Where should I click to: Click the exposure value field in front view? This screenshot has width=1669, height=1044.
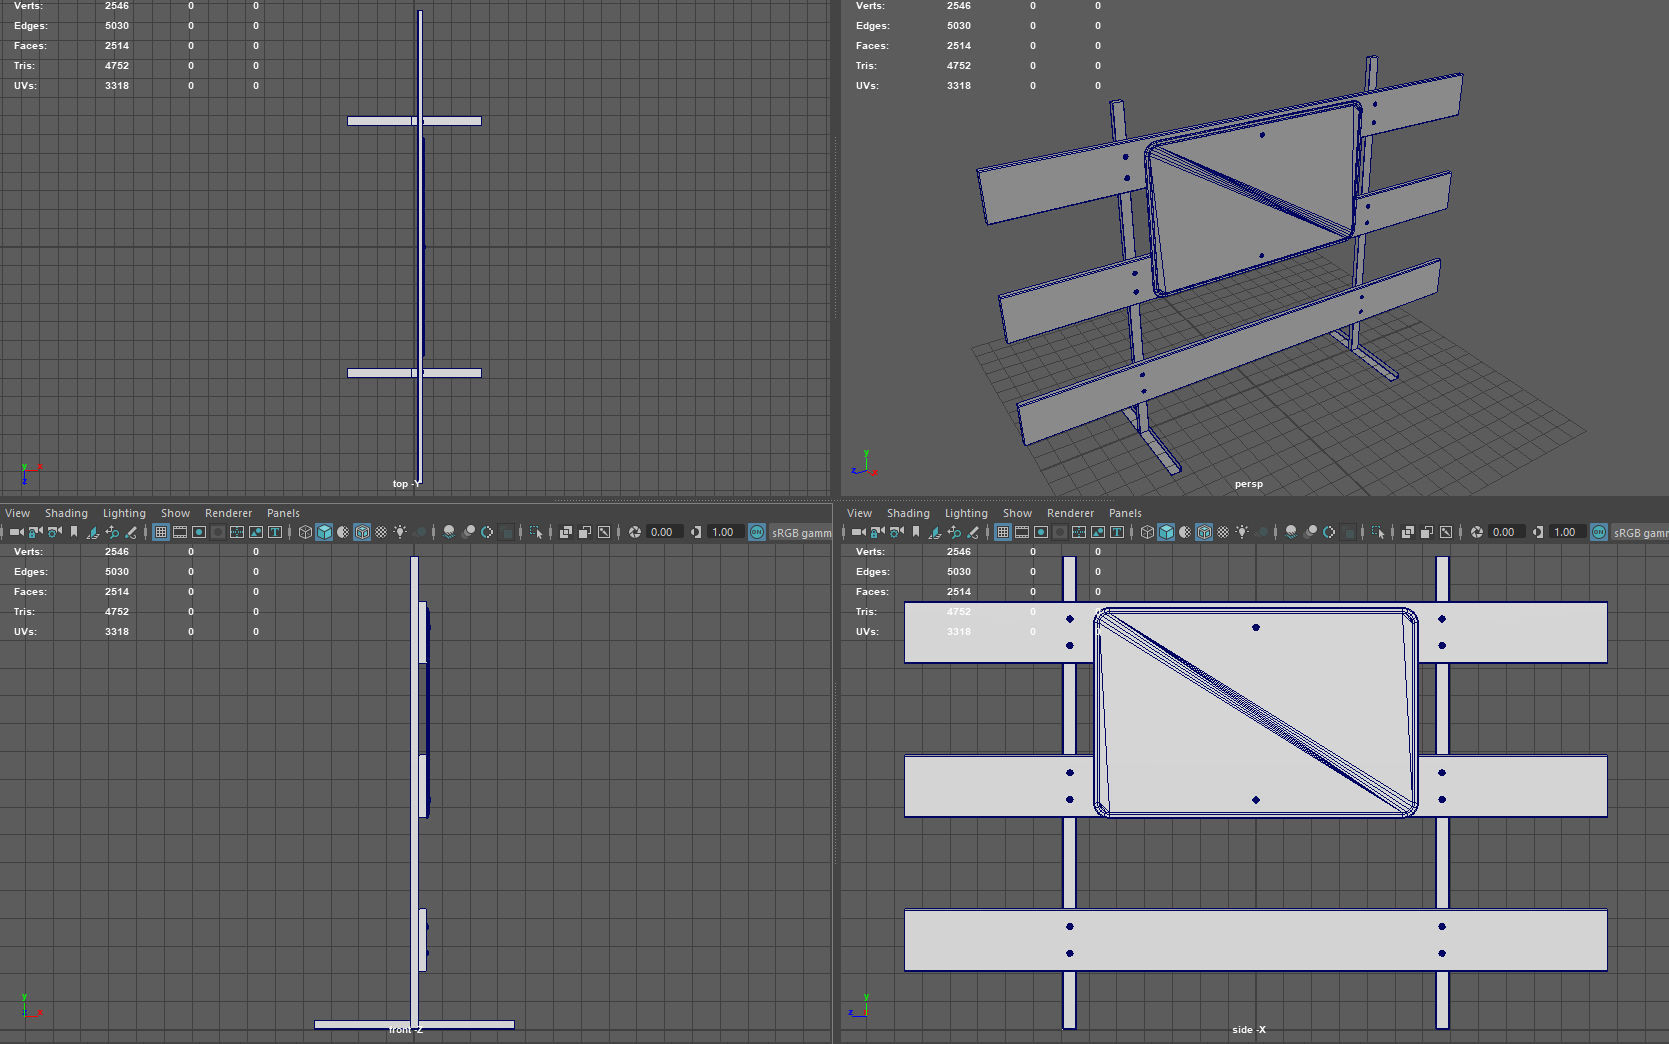click(x=664, y=532)
